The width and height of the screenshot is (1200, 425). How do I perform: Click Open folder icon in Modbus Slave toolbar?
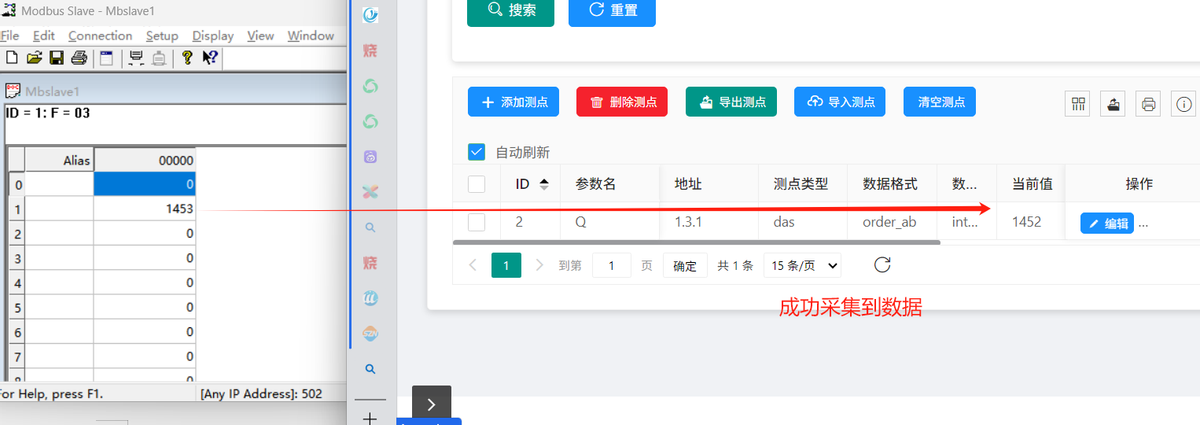[34, 58]
